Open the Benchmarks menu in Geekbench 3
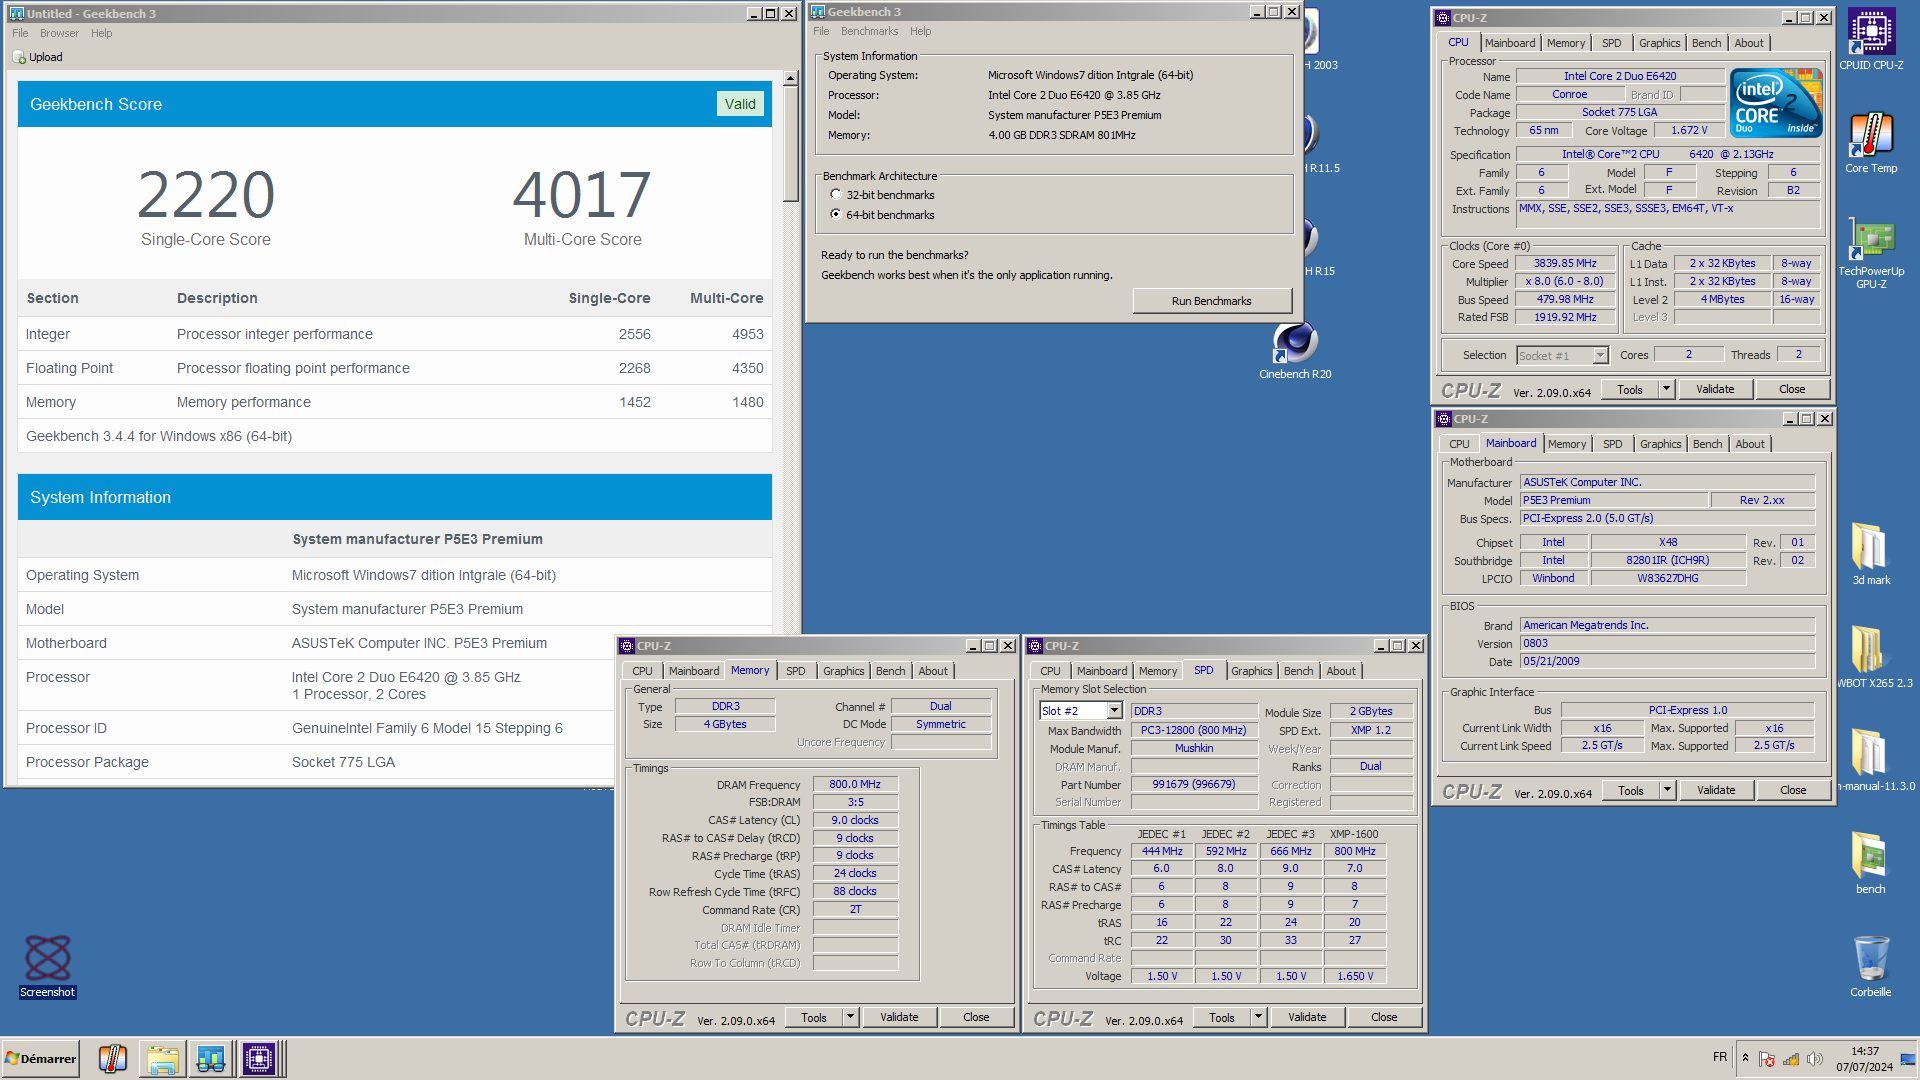The width and height of the screenshot is (1920, 1080). (x=869, y=31)
